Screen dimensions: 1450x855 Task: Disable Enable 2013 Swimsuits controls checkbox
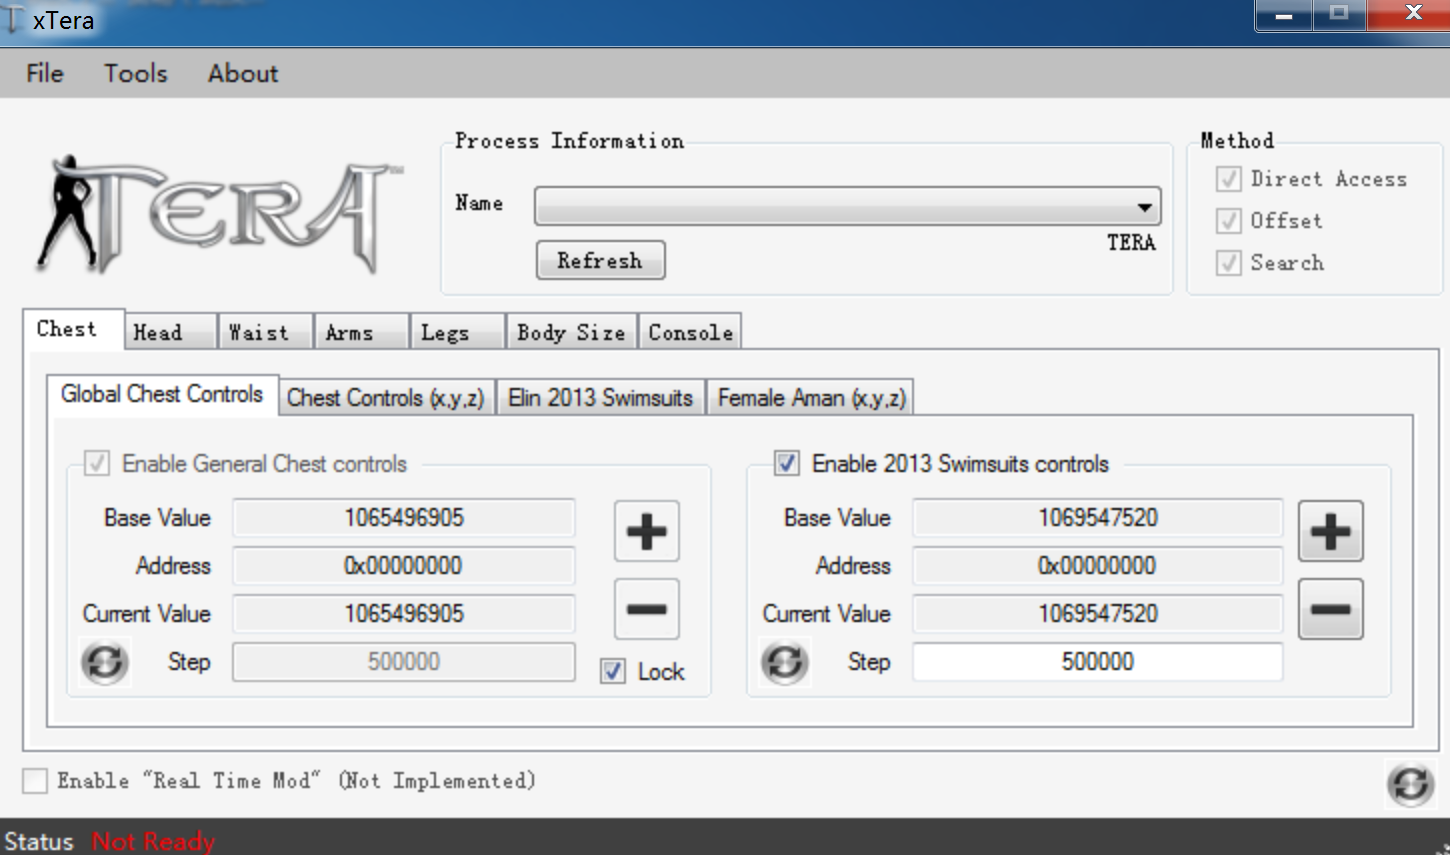(x=787, y=463)
